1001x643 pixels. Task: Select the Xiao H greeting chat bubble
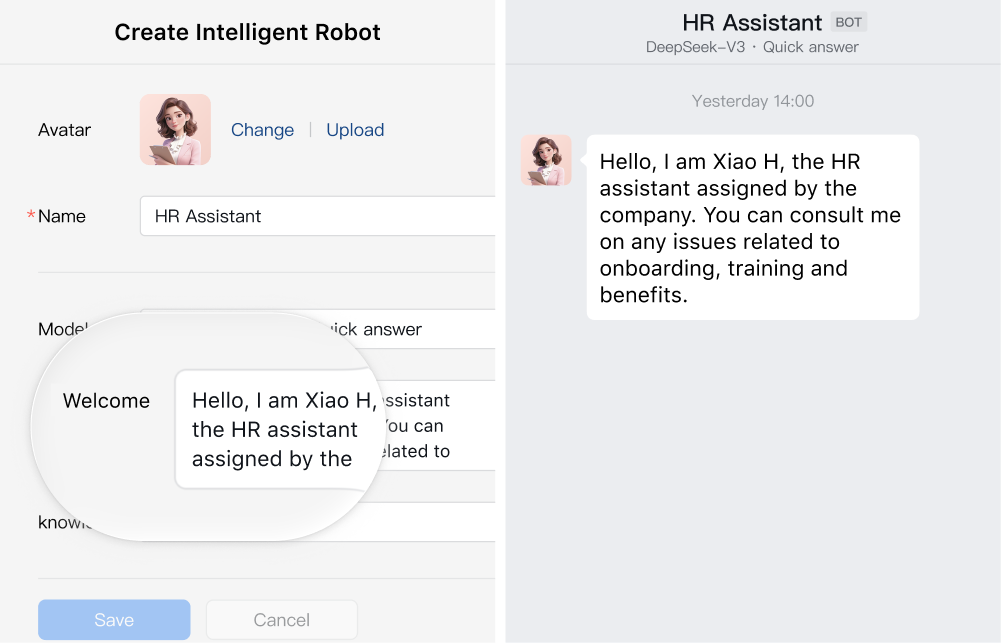pyautogui.click(x=752, y=228)
